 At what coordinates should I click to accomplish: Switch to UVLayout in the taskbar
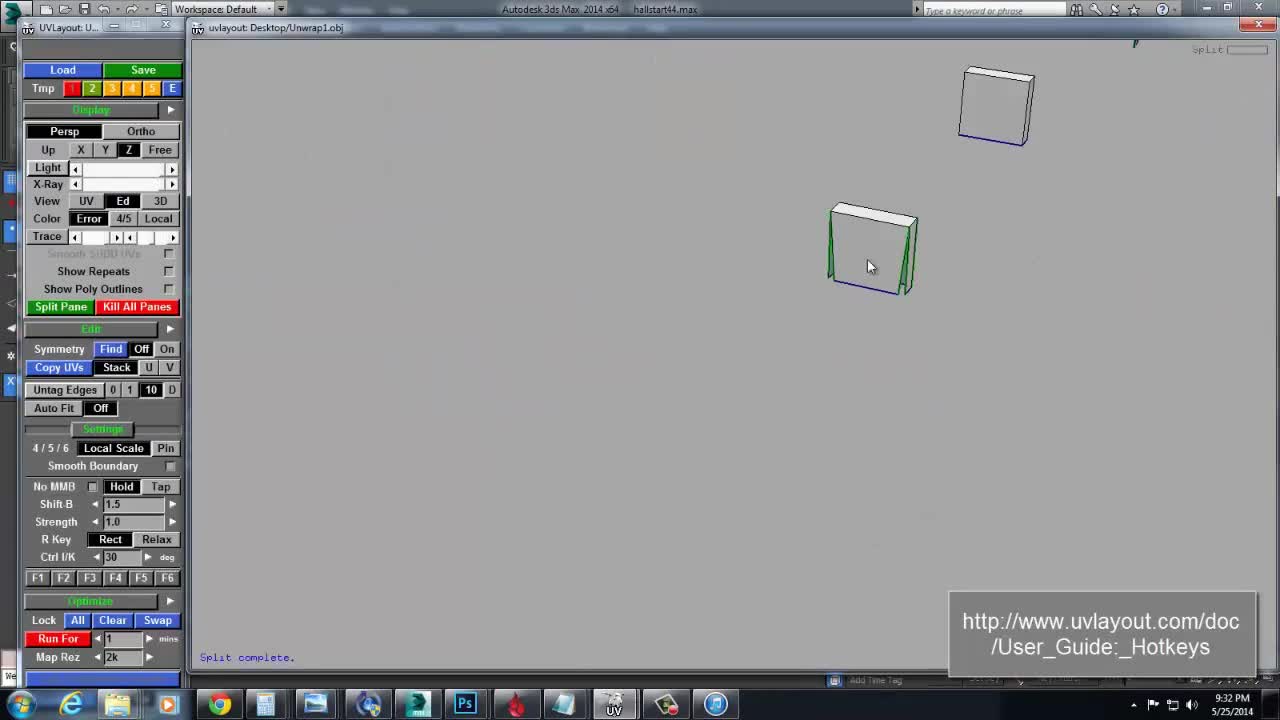click(614, 704)
